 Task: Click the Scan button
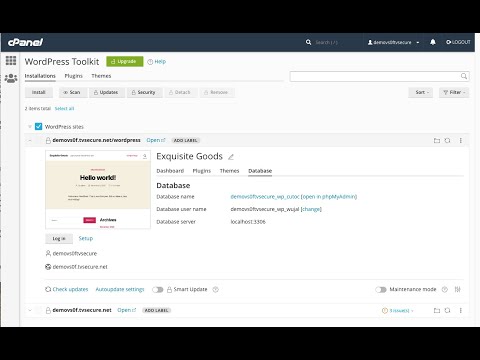click(x=73, y=92)
